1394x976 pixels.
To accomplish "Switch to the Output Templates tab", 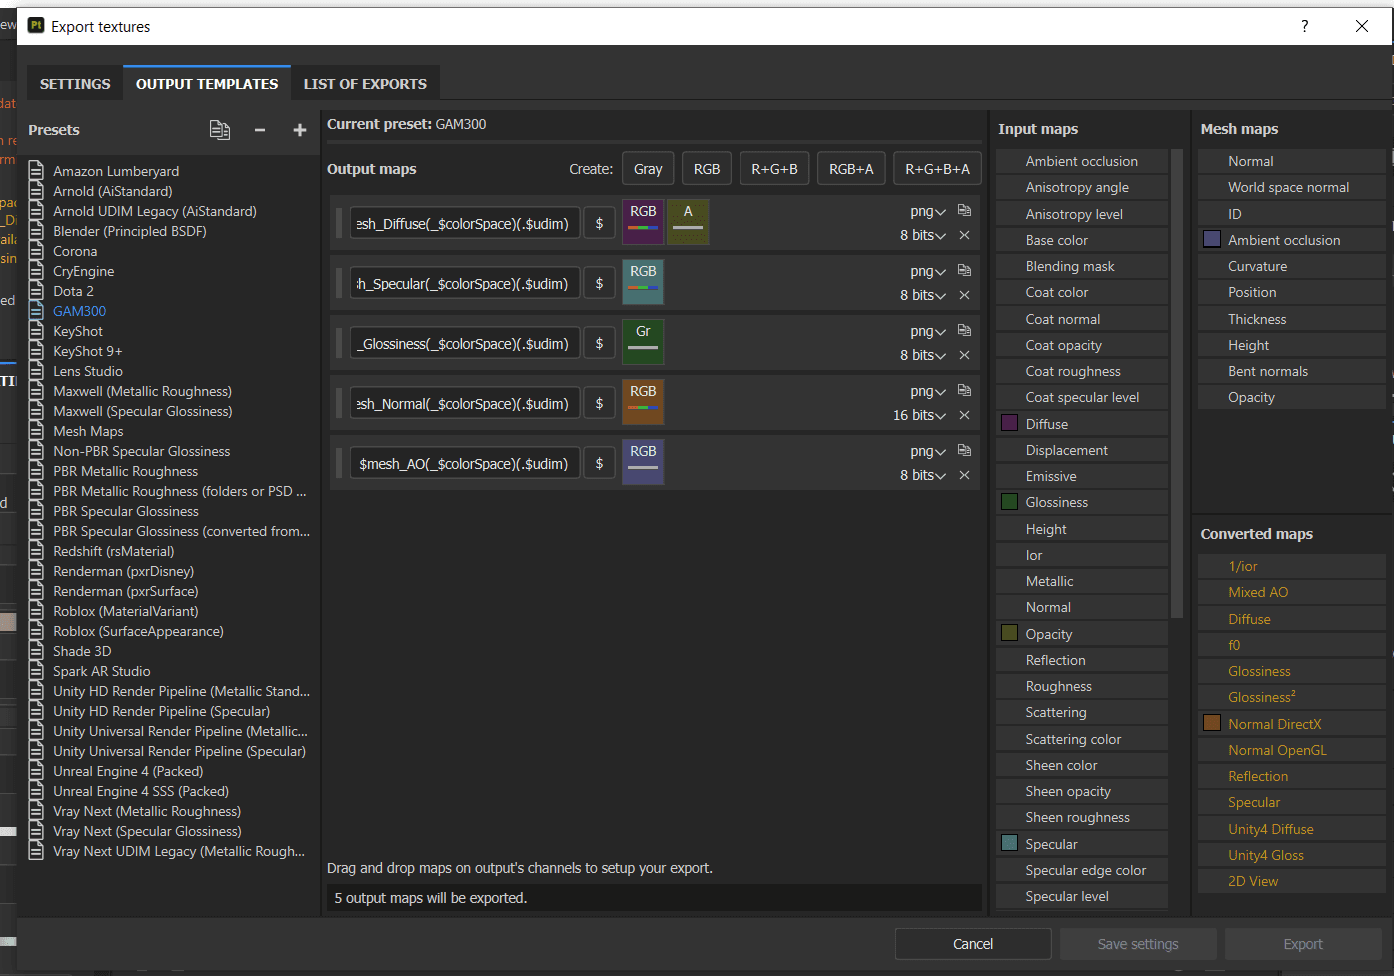I will [x=207, y=84].
